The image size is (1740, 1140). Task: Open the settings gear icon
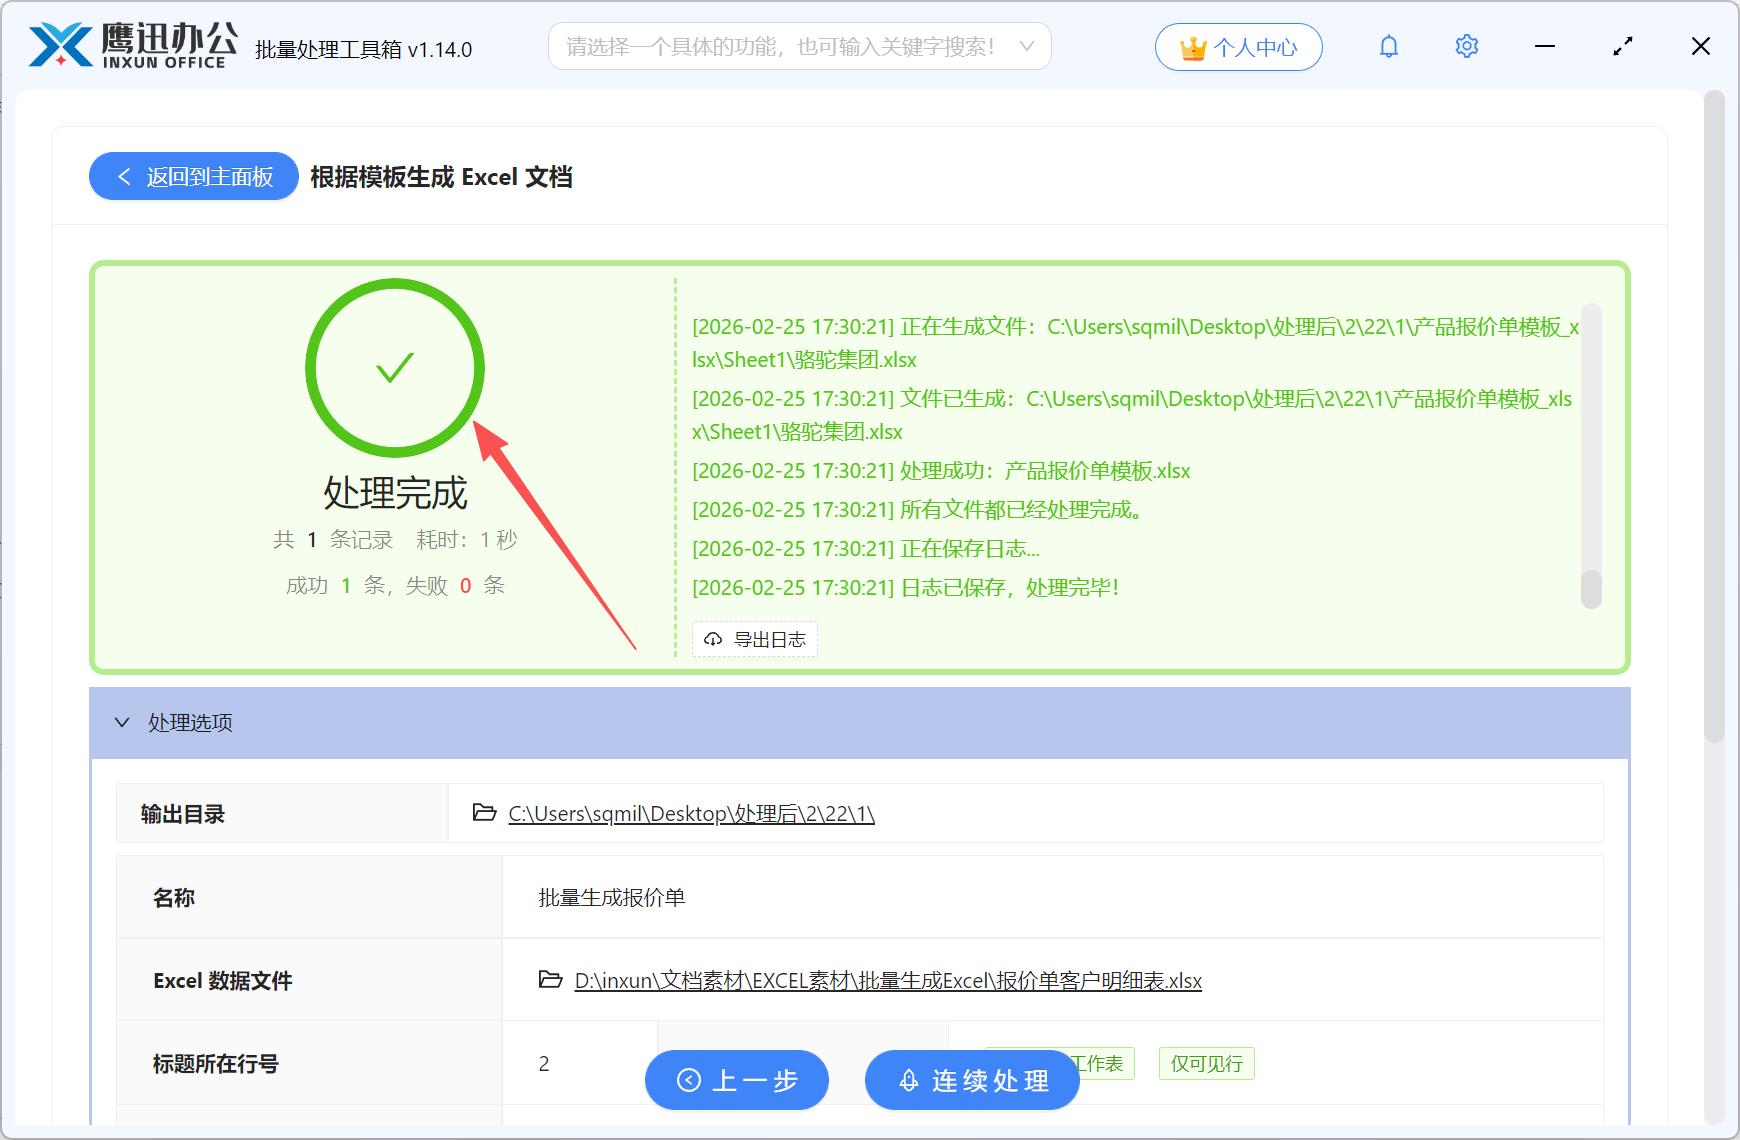click(1466, 45)
